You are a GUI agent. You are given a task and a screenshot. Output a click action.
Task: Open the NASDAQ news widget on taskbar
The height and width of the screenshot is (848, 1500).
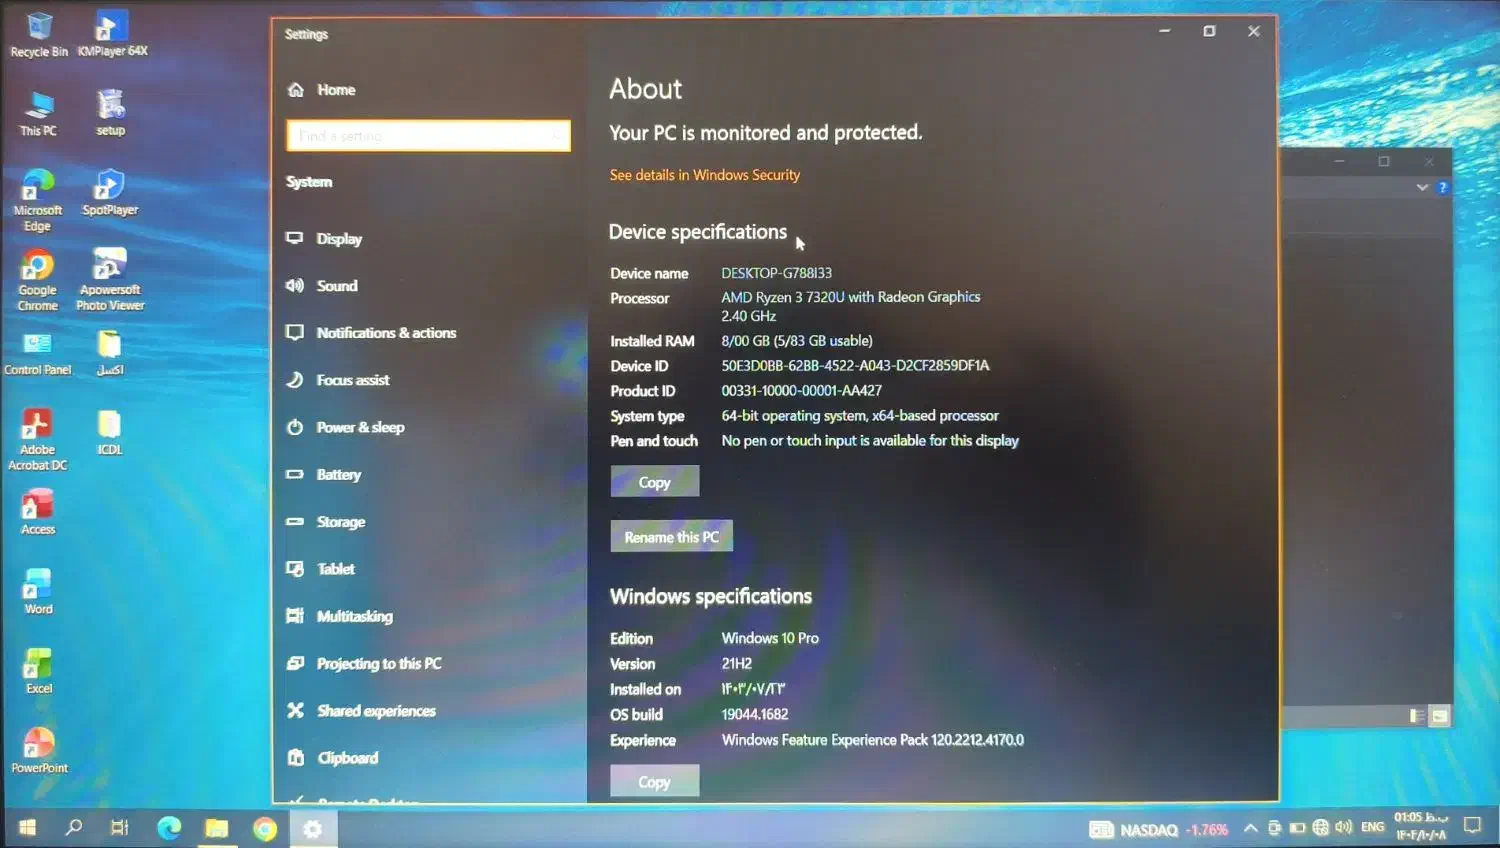point(1159,829)
